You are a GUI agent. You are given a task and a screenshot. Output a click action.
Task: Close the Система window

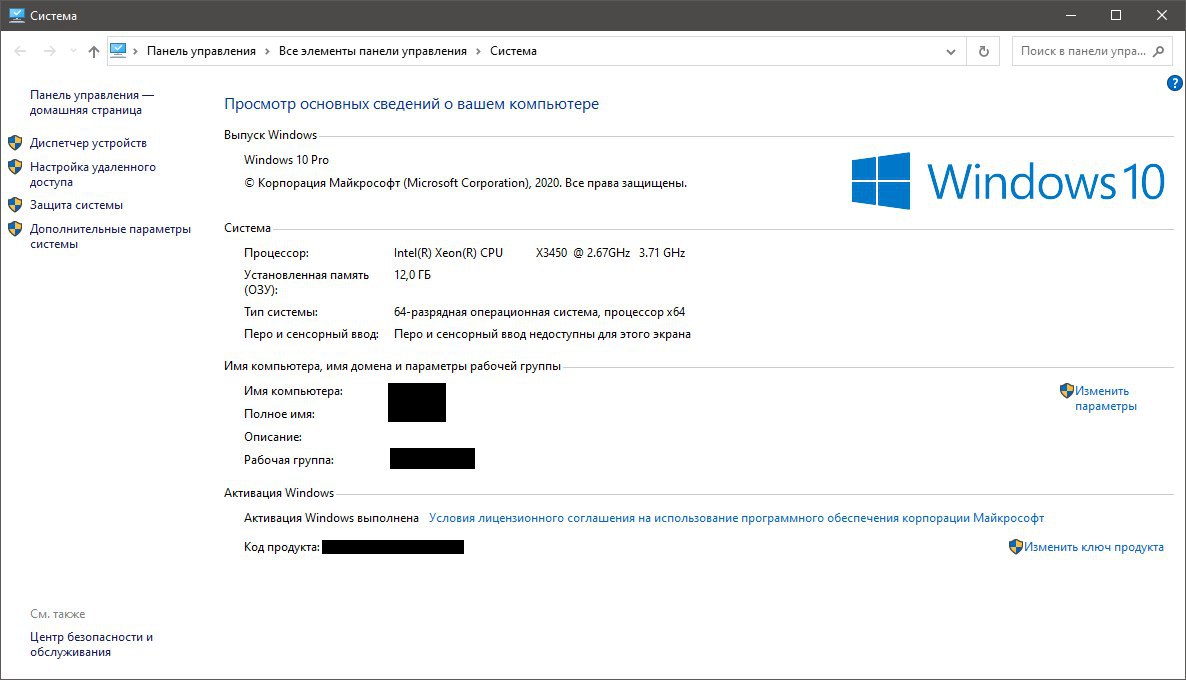(x=1162, y=15)
